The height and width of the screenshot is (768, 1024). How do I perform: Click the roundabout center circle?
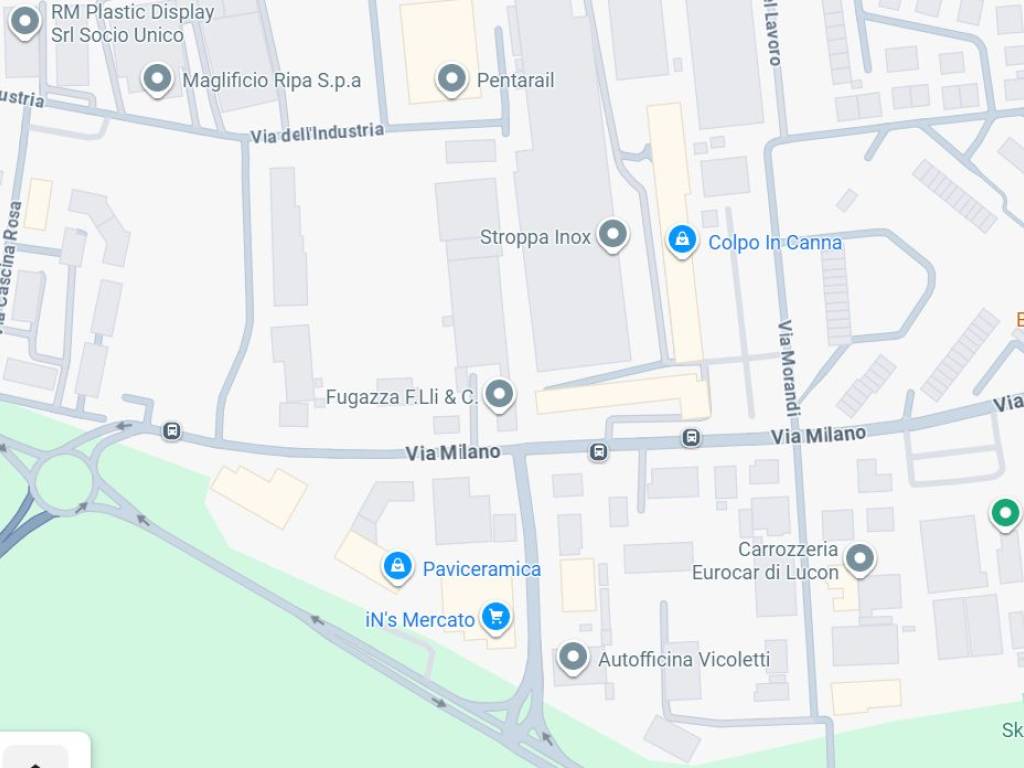(x=63, y=481)
